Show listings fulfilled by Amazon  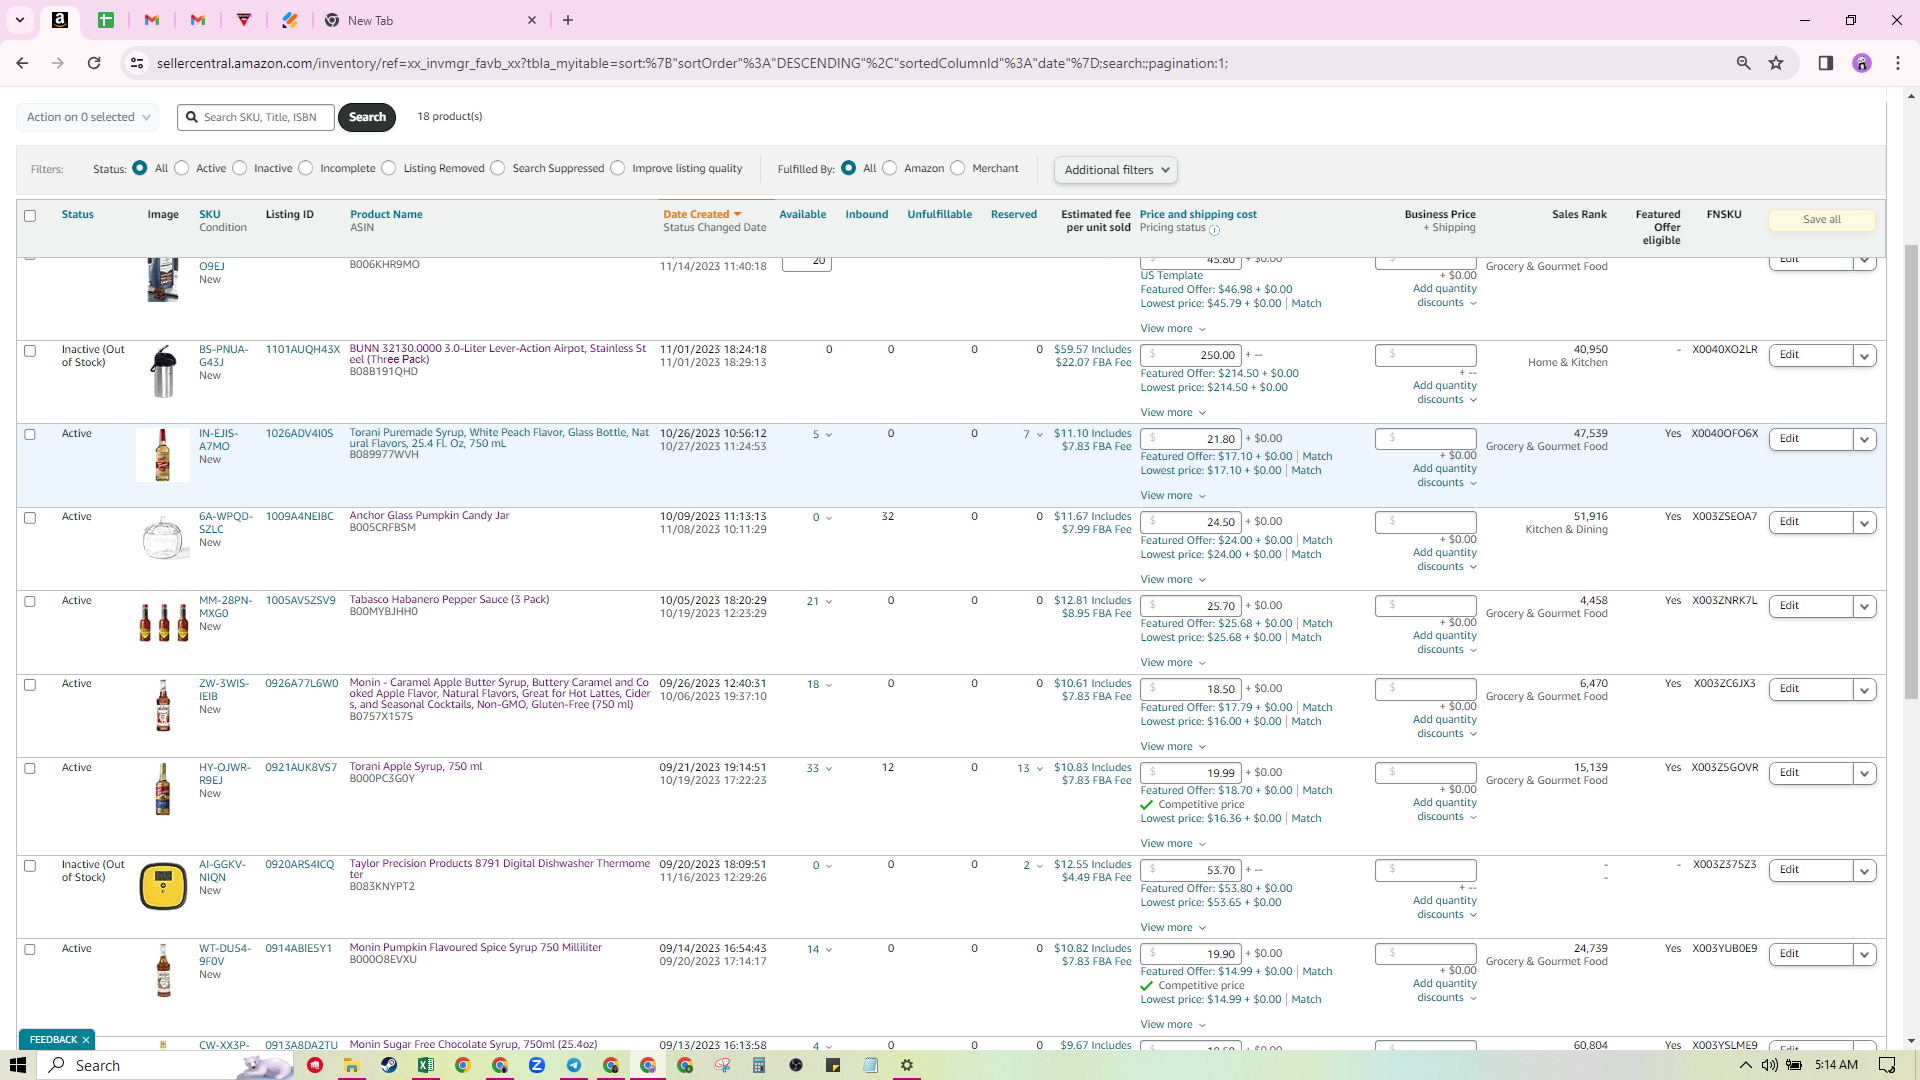tap(890, 168)
